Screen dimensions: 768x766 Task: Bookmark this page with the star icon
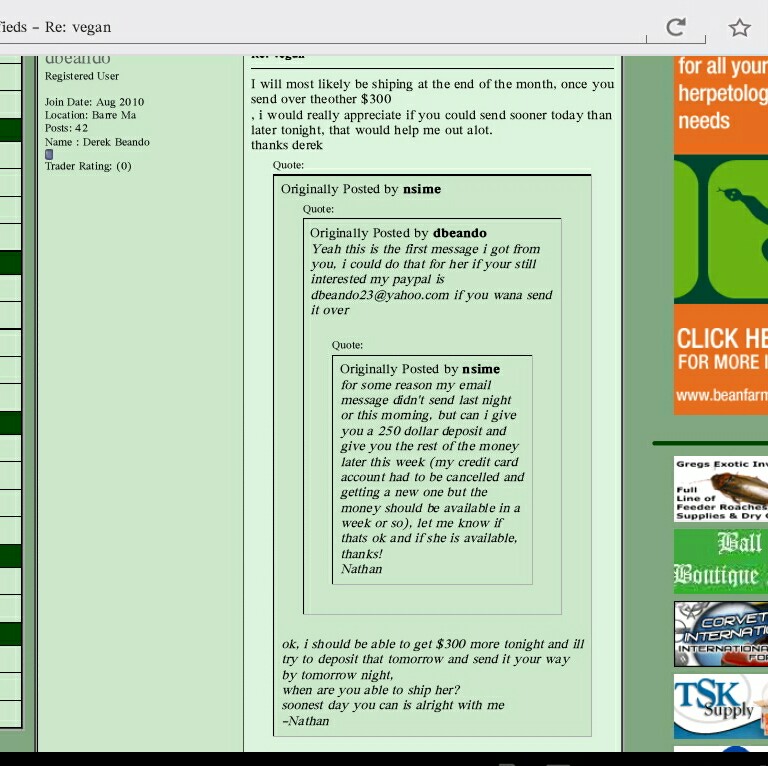pyautogui.click(x=739, y=27)
